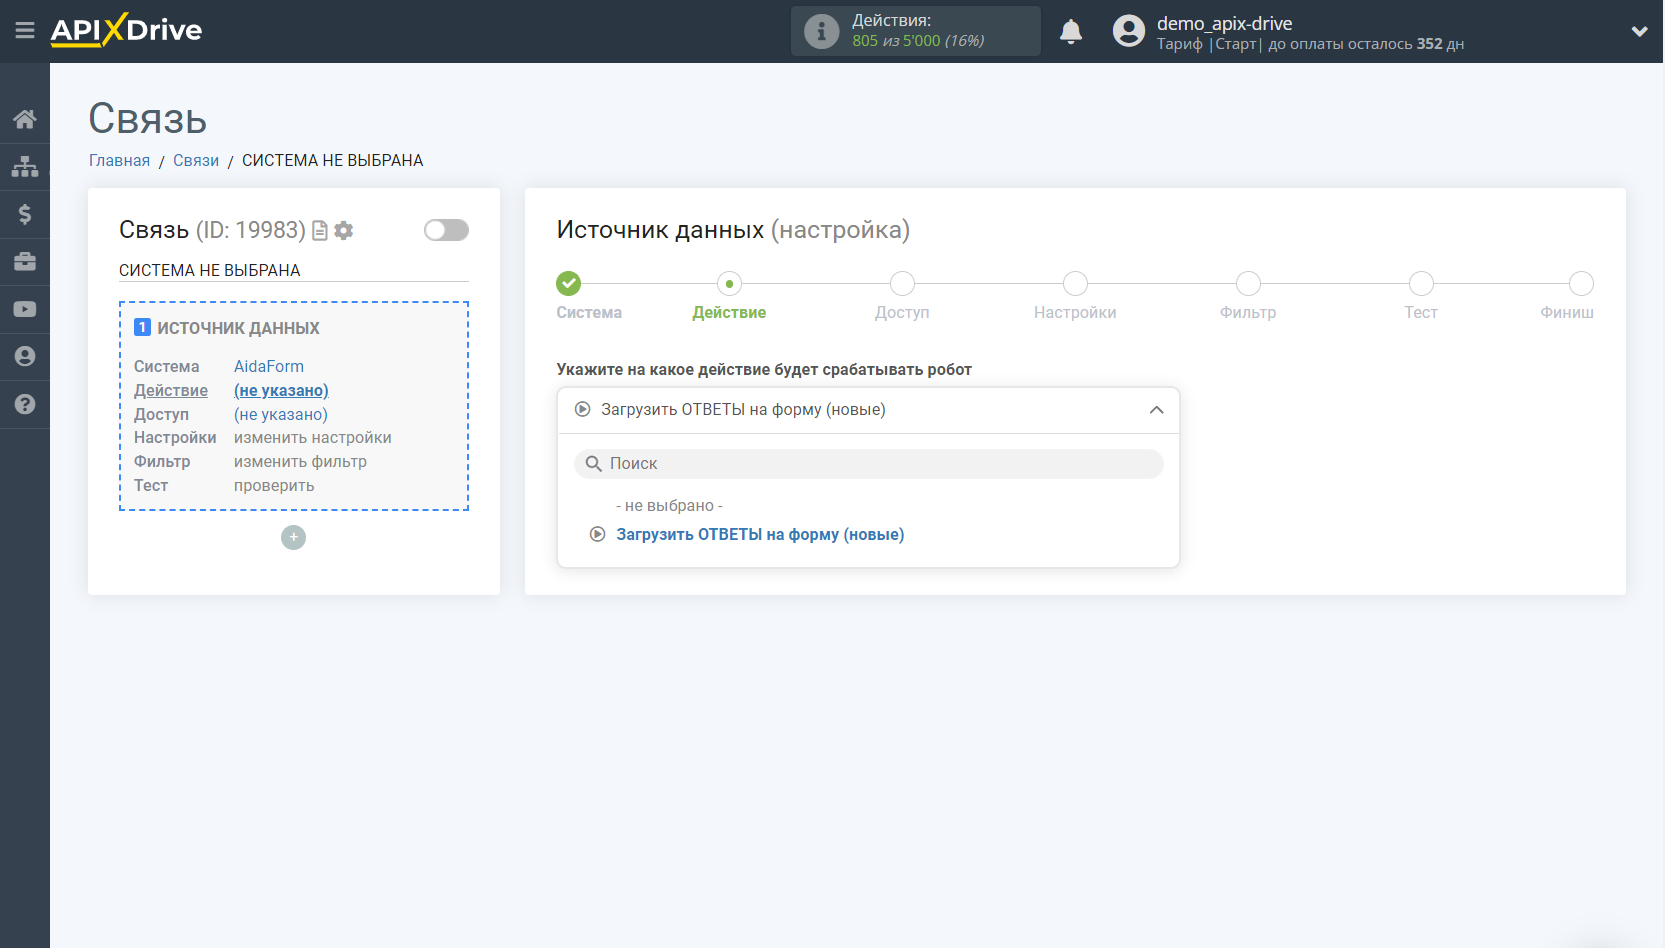Click Доступ (не указано) link
The height and width of the screenshot is (948, 1665).
pos(281,414)
